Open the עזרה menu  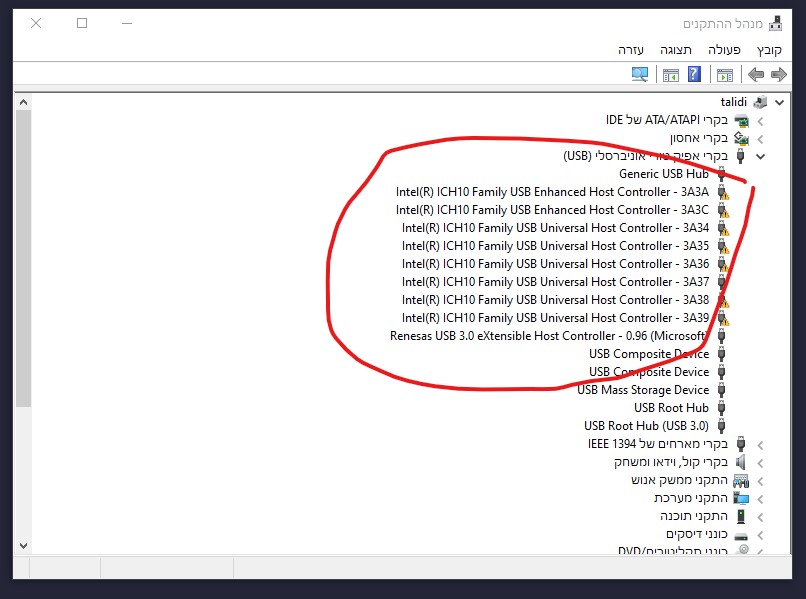pos(631,50)
